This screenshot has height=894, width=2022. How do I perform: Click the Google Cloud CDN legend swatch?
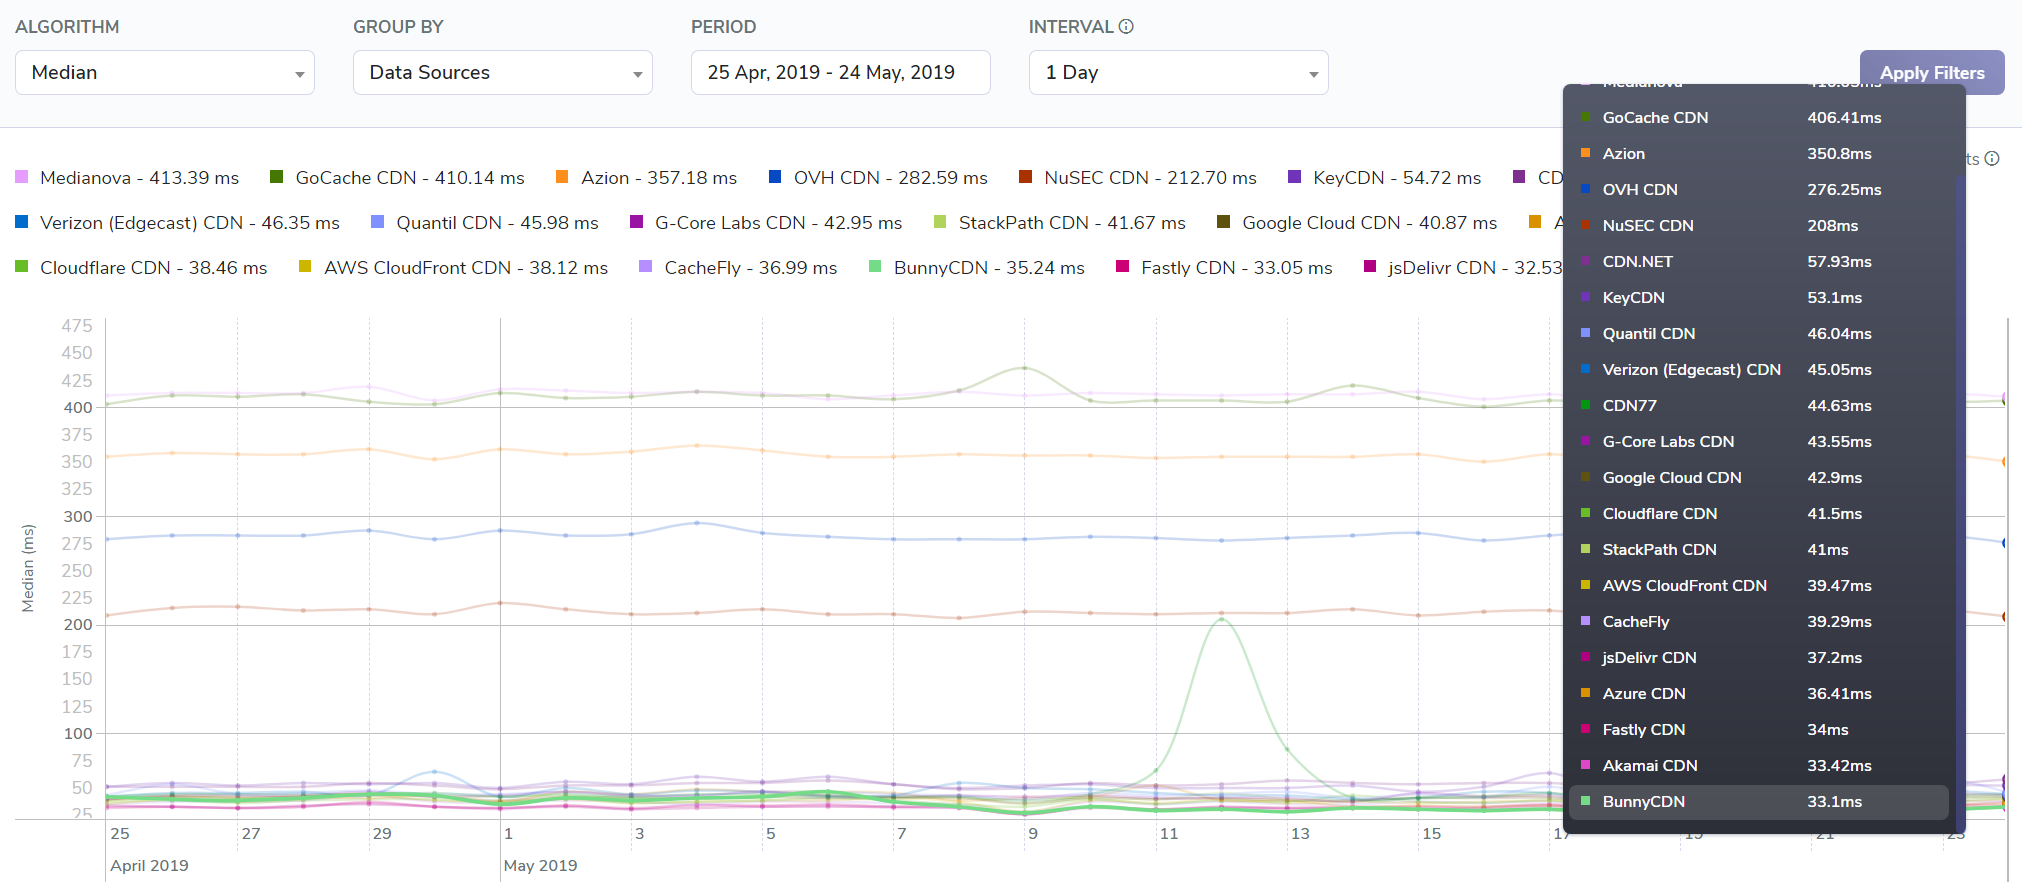(1223, 222)
